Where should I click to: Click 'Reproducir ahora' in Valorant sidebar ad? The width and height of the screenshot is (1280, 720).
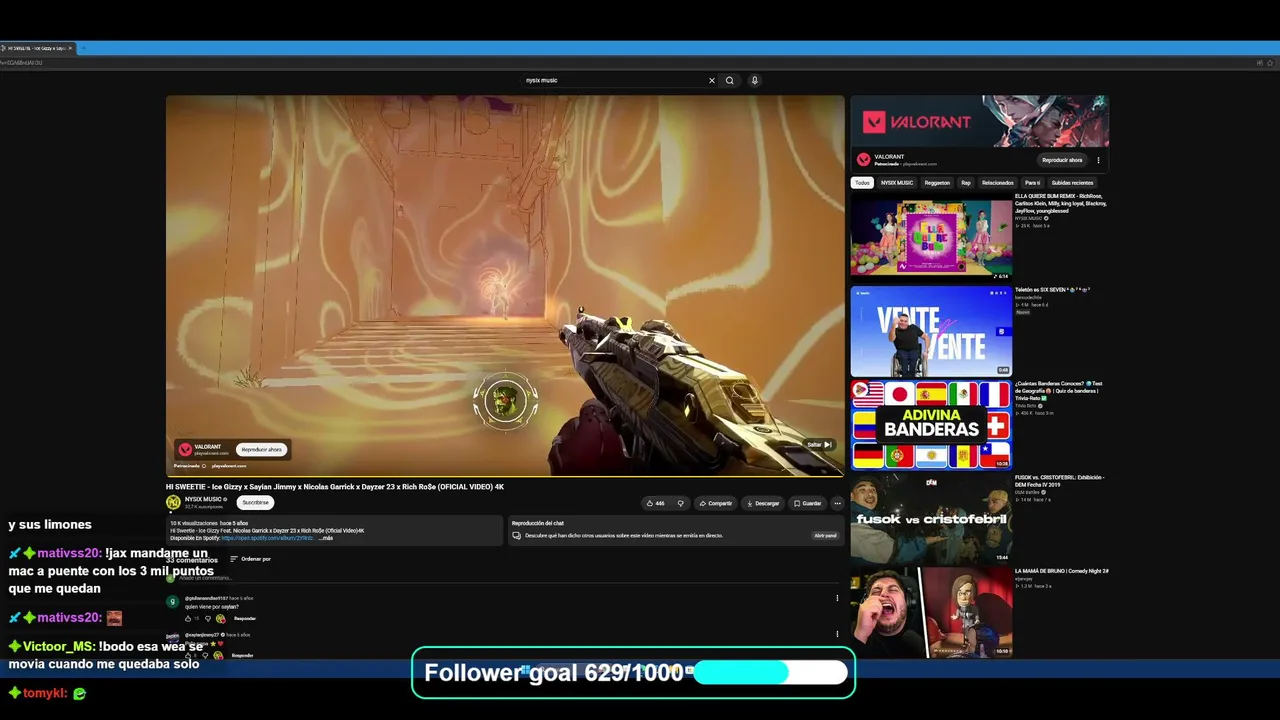coord(1062,160)
